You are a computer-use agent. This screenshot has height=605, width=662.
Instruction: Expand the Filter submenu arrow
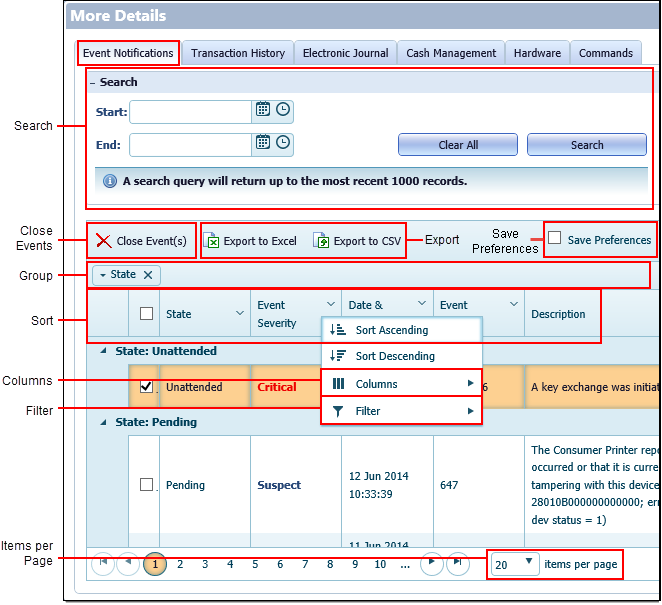(470, 411)
